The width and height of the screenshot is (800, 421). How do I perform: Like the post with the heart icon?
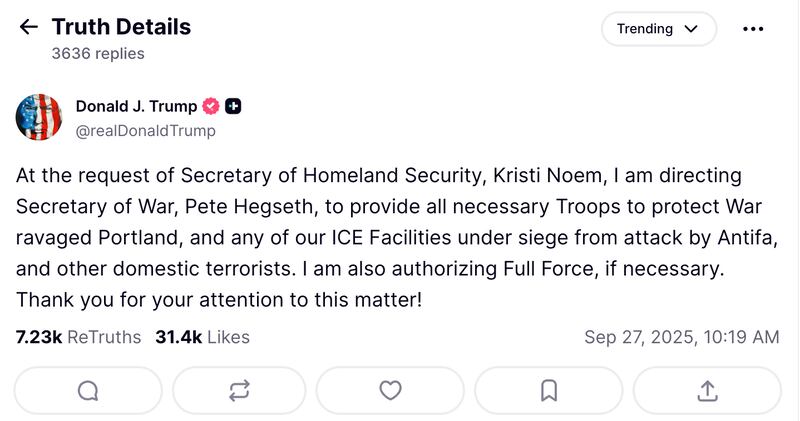pyautogui.click(x=390, y=391)
